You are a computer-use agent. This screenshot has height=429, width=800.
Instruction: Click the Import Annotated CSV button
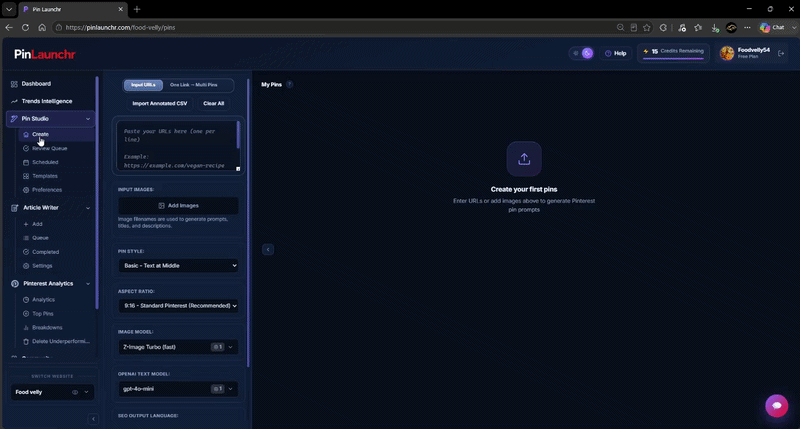coord(160,104)
